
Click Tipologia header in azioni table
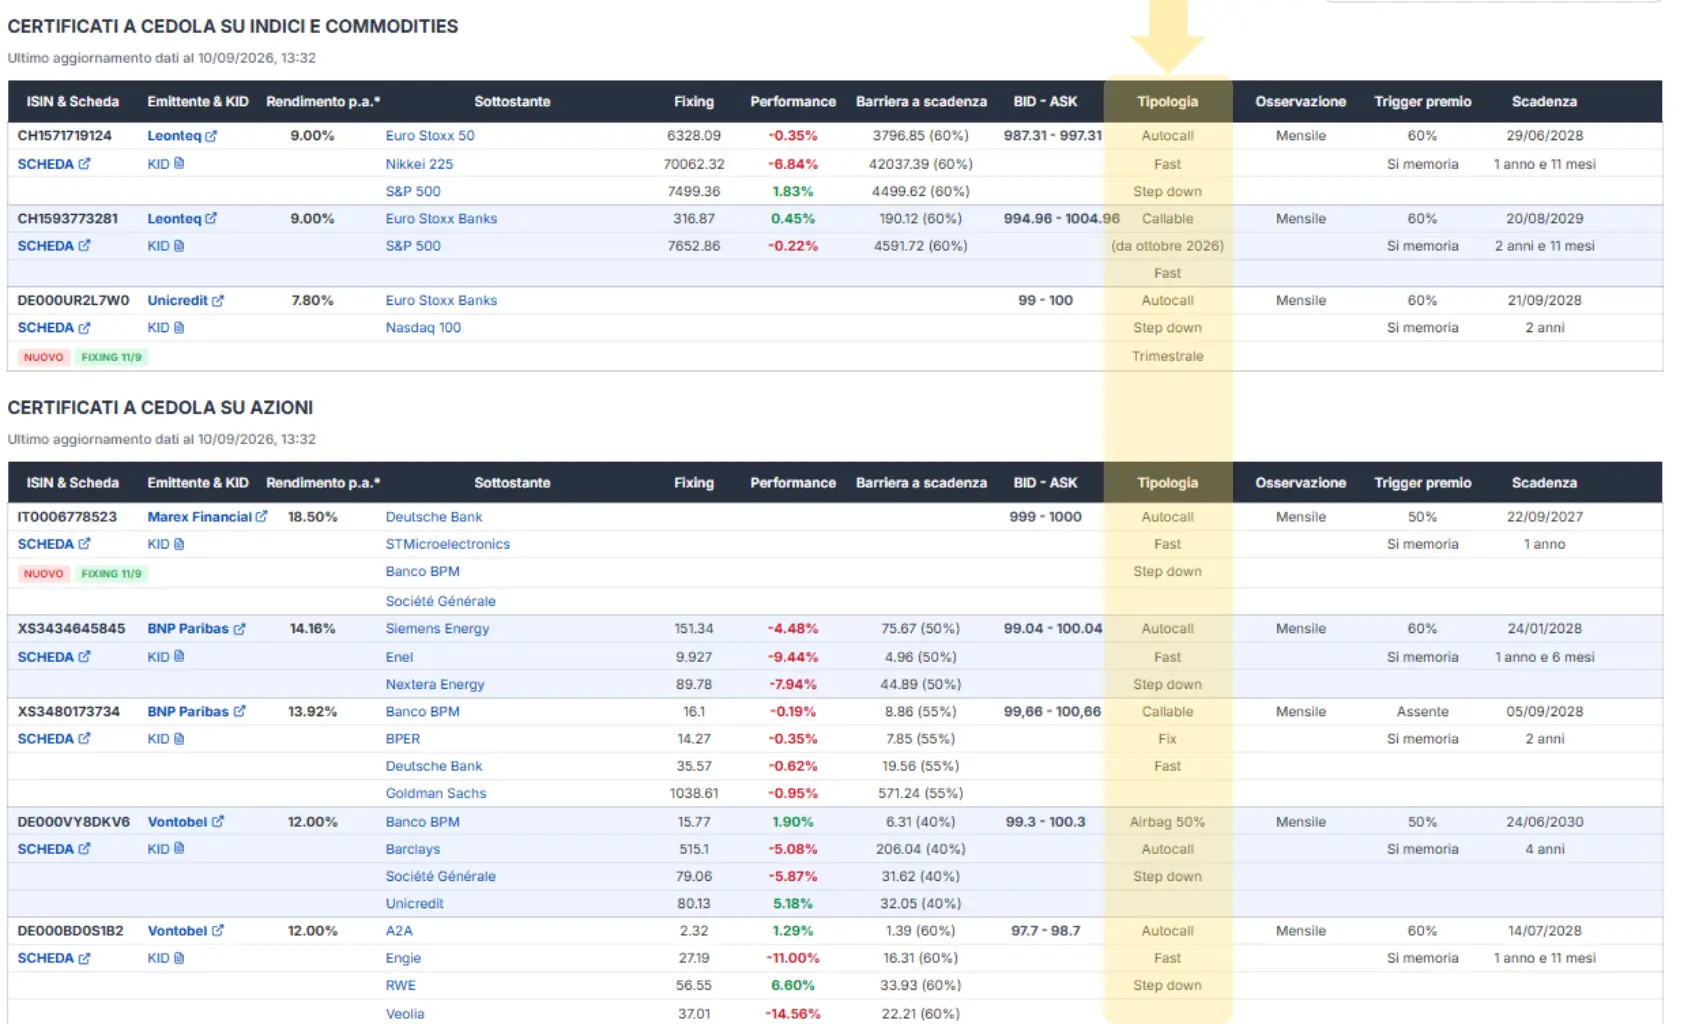[x=1167, y=483]
